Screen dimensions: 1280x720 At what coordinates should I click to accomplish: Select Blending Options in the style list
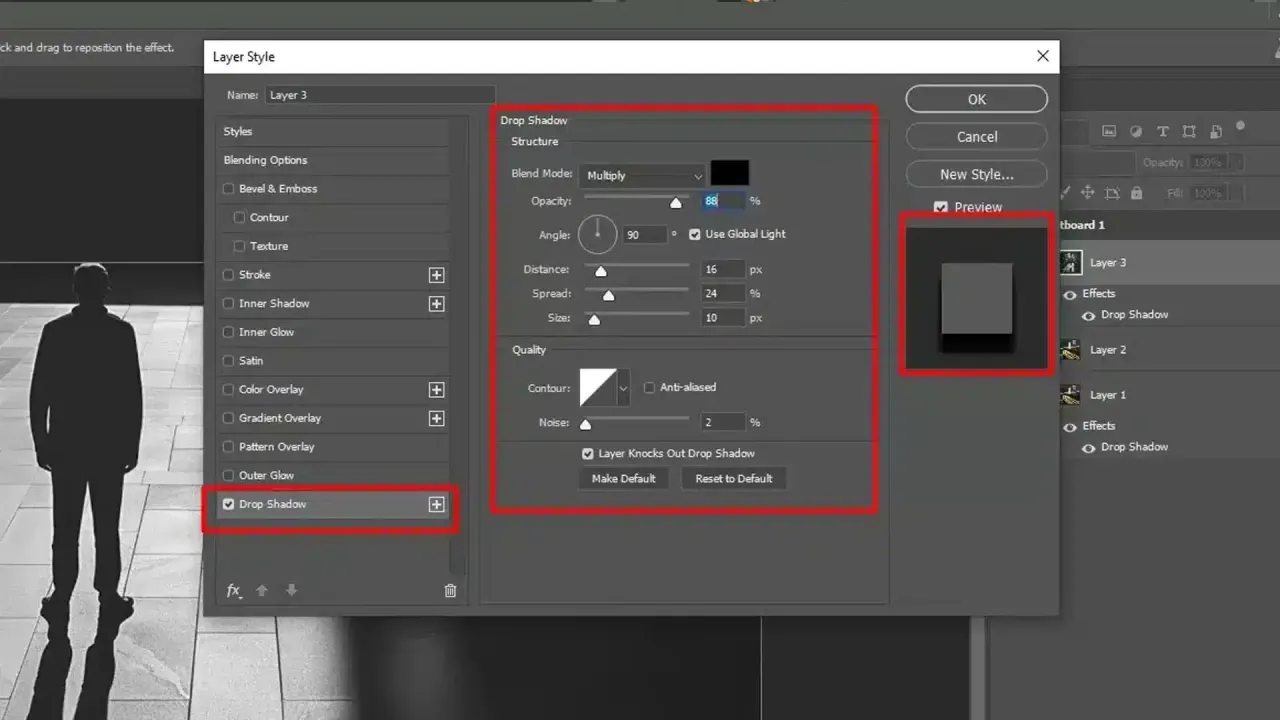click(x=265, y=160)
